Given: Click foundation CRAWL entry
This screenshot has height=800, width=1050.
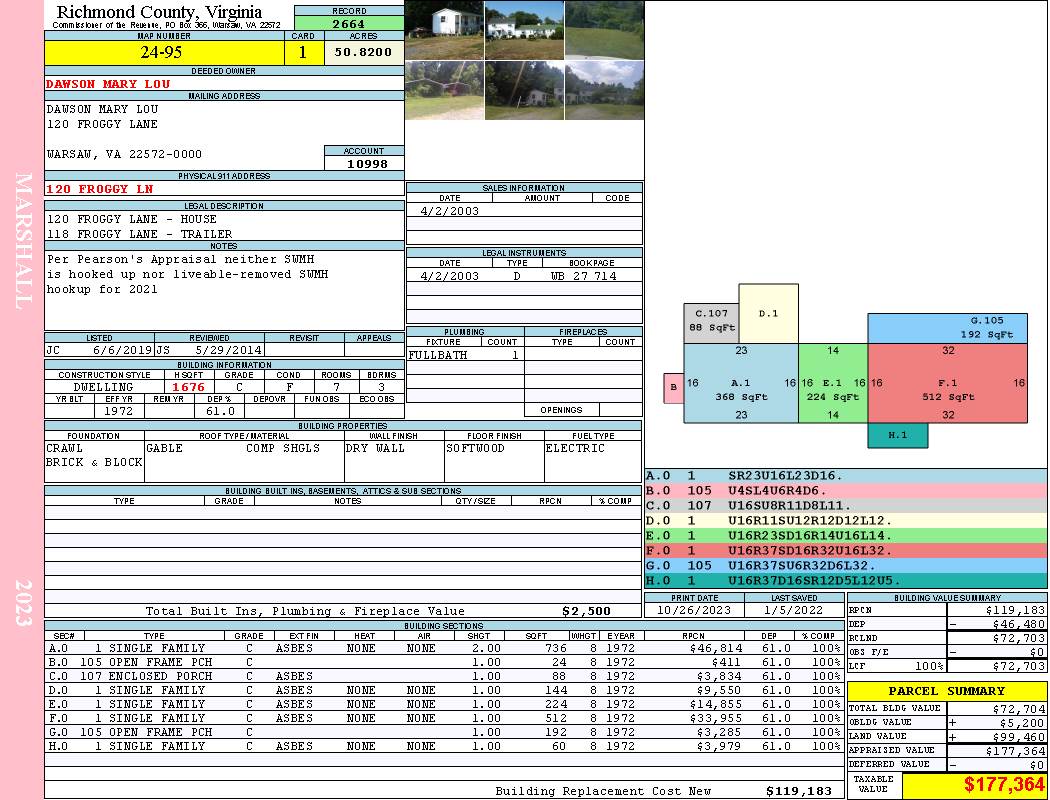Looking at the screenshot, I should pos(64,448).
